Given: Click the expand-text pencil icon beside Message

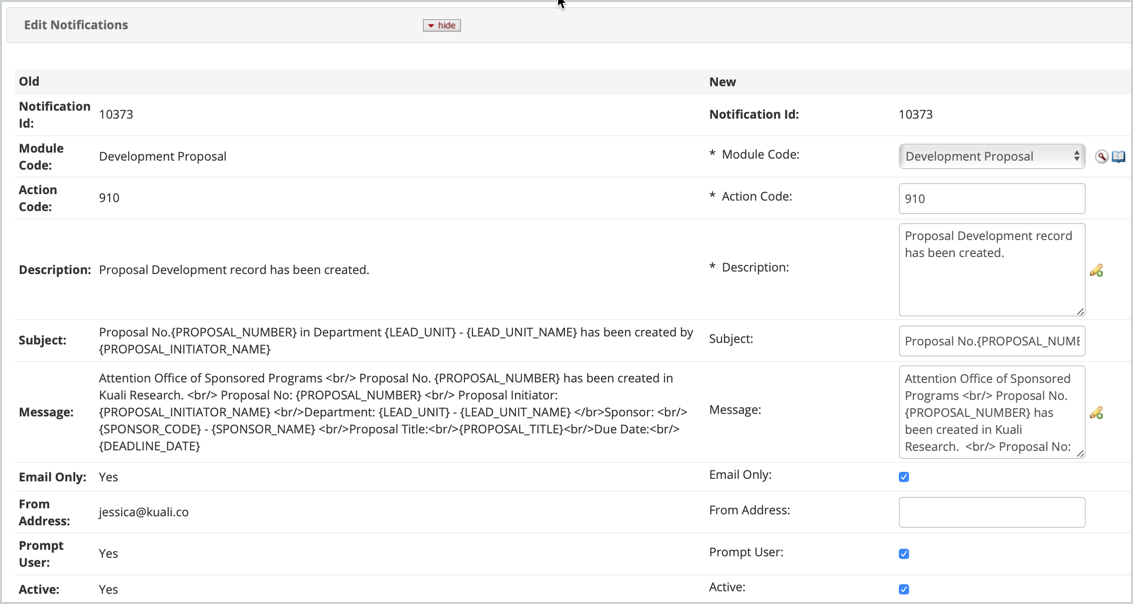Looking at the screenshot, I should [x=1096, y=413].
